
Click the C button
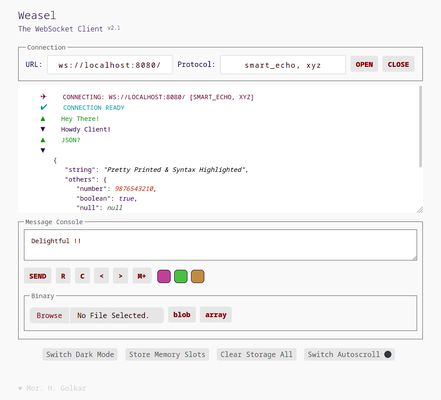[x=82, y=276]
